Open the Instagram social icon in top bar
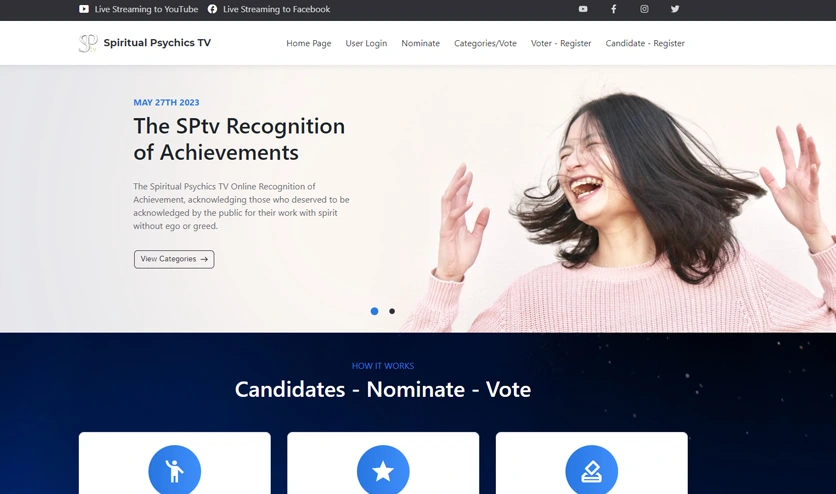The image size is (836, 494). [644, 9]
